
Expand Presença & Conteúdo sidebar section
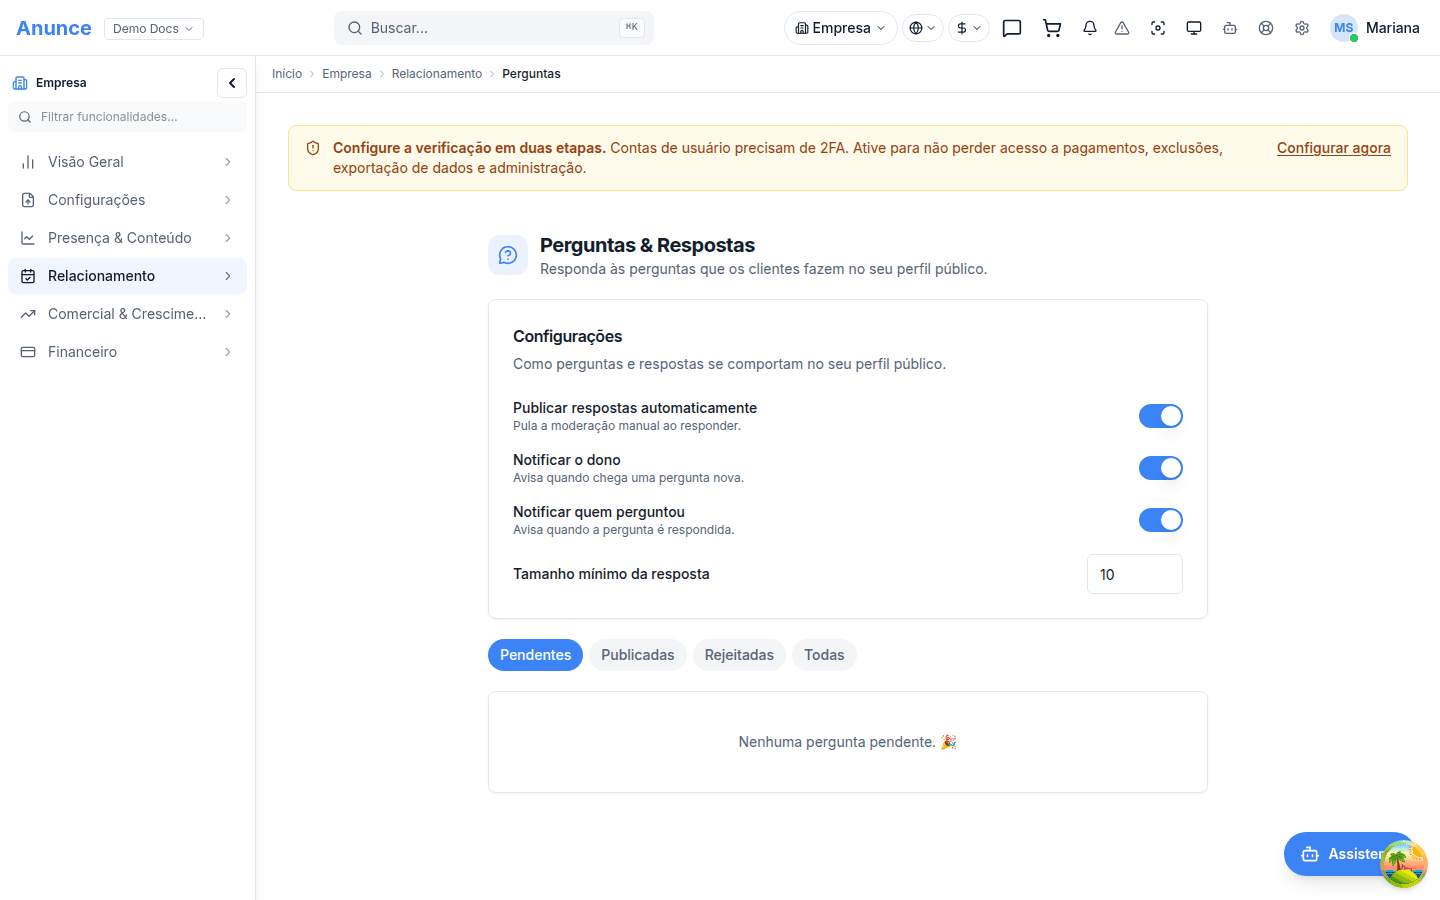click(x=127, y=238)
